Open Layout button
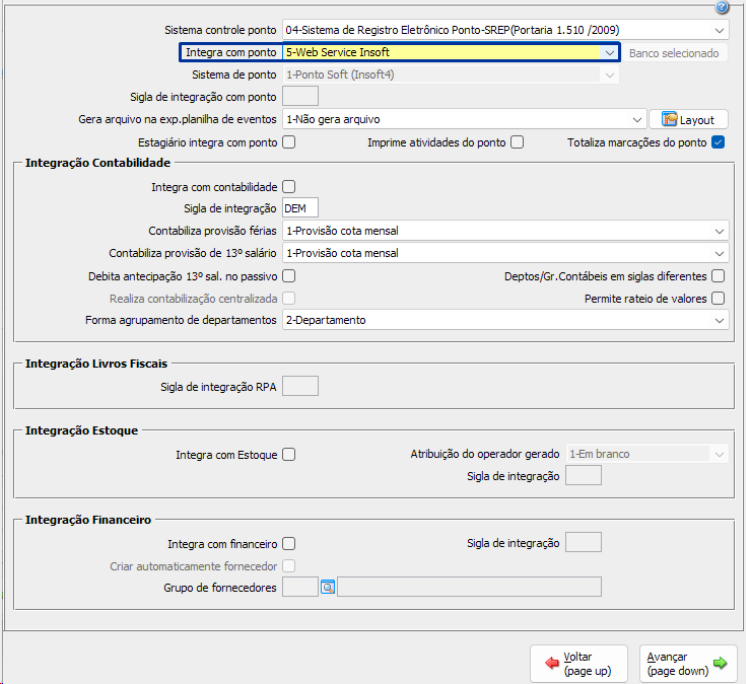 [x=688, y=119]
